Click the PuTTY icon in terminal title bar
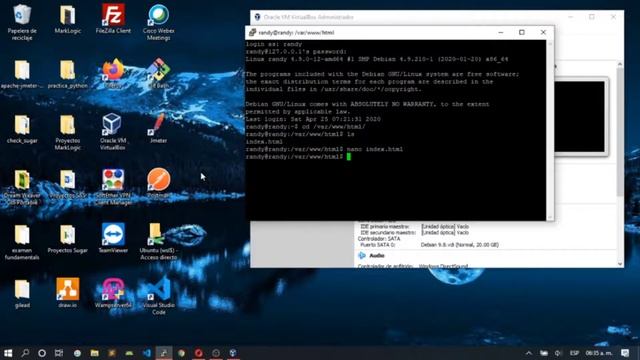The width and height of the screenshot is (640, 360). 252,32
